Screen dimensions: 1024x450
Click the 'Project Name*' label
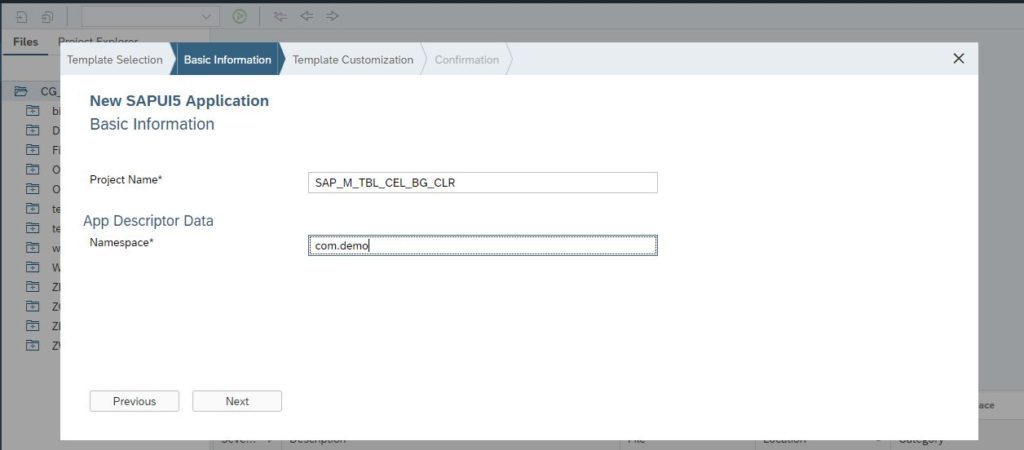point(125,180)
